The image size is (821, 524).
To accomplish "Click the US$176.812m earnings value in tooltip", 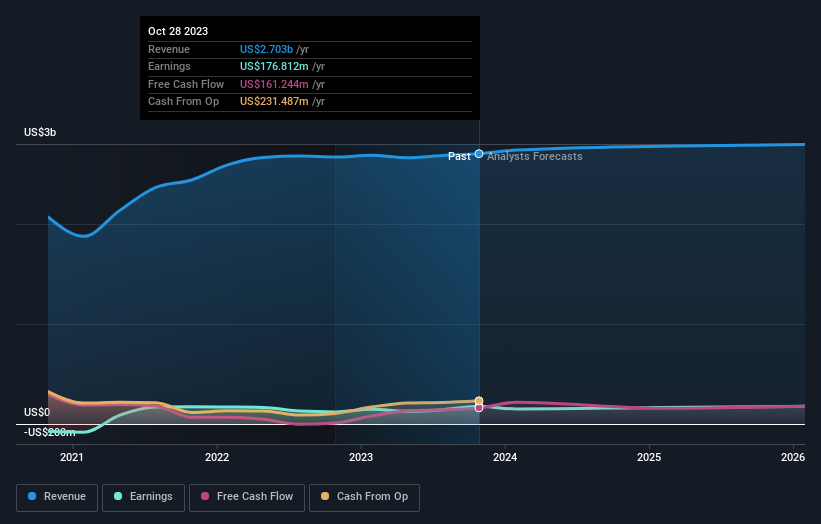I will coord(274,66).
